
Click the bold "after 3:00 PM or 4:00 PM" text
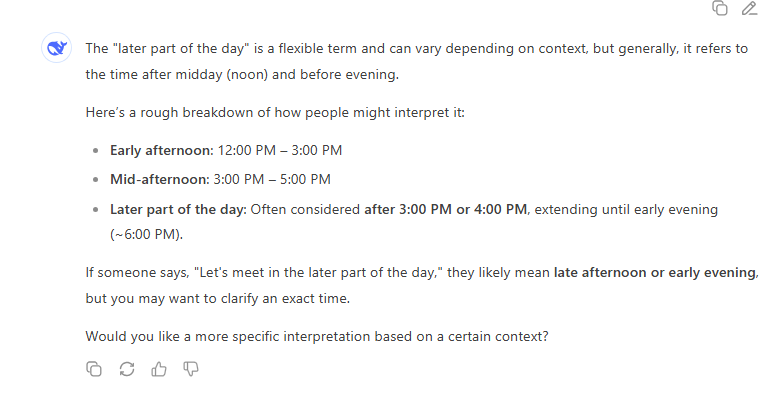(x=445, y=210)
